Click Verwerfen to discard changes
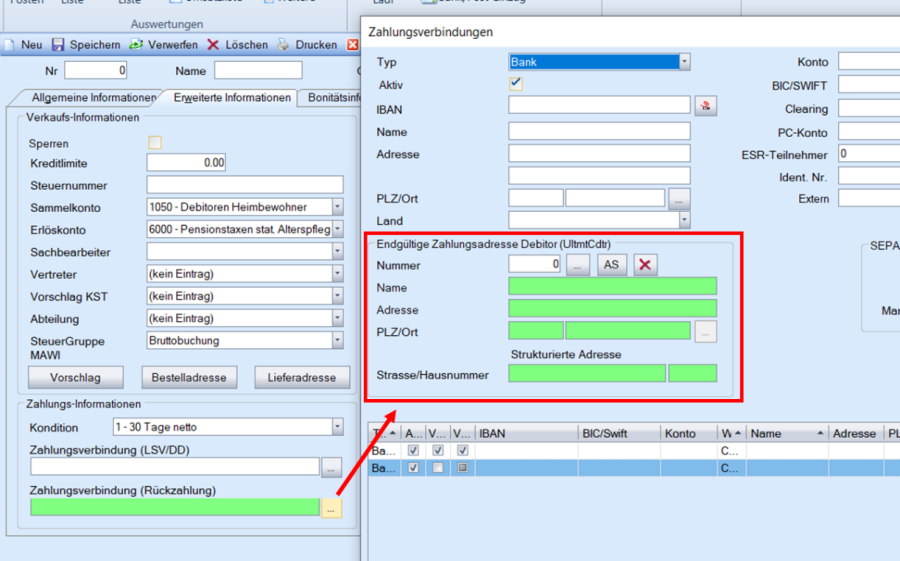The image size is (900, 561). pos(138,45)
